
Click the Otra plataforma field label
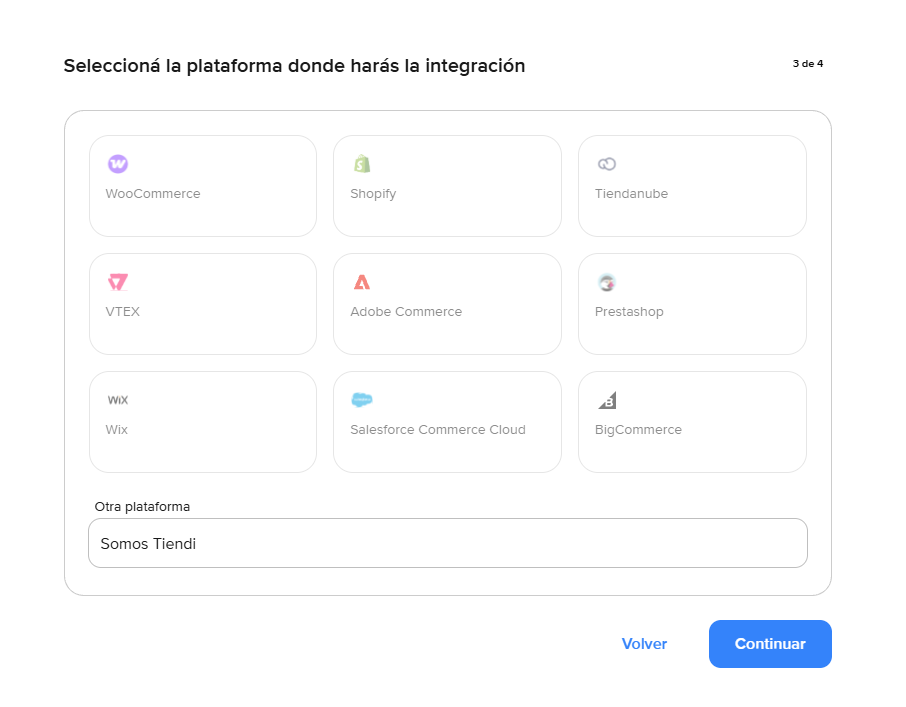[142, 507]
